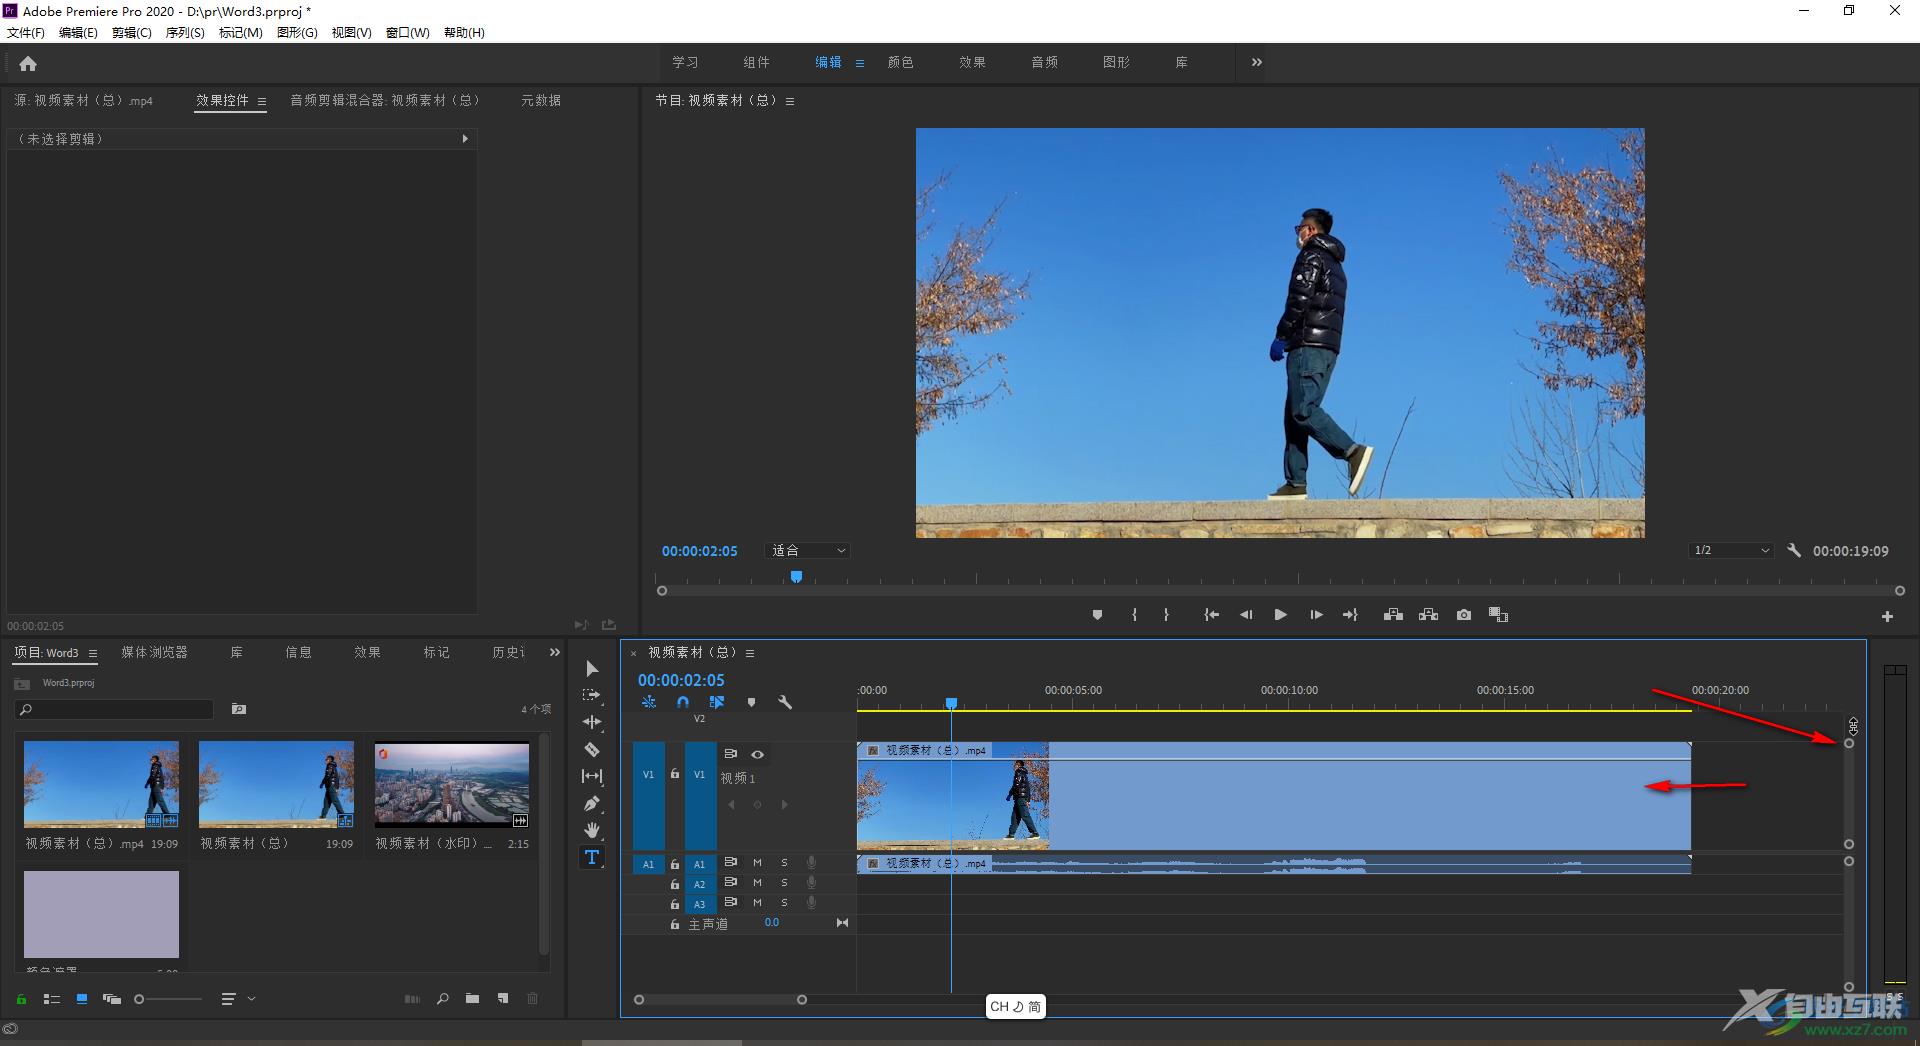Viewport: 1920px width, 1046px height.
Task: Mute audio track A3
Action: pos(757,903)
